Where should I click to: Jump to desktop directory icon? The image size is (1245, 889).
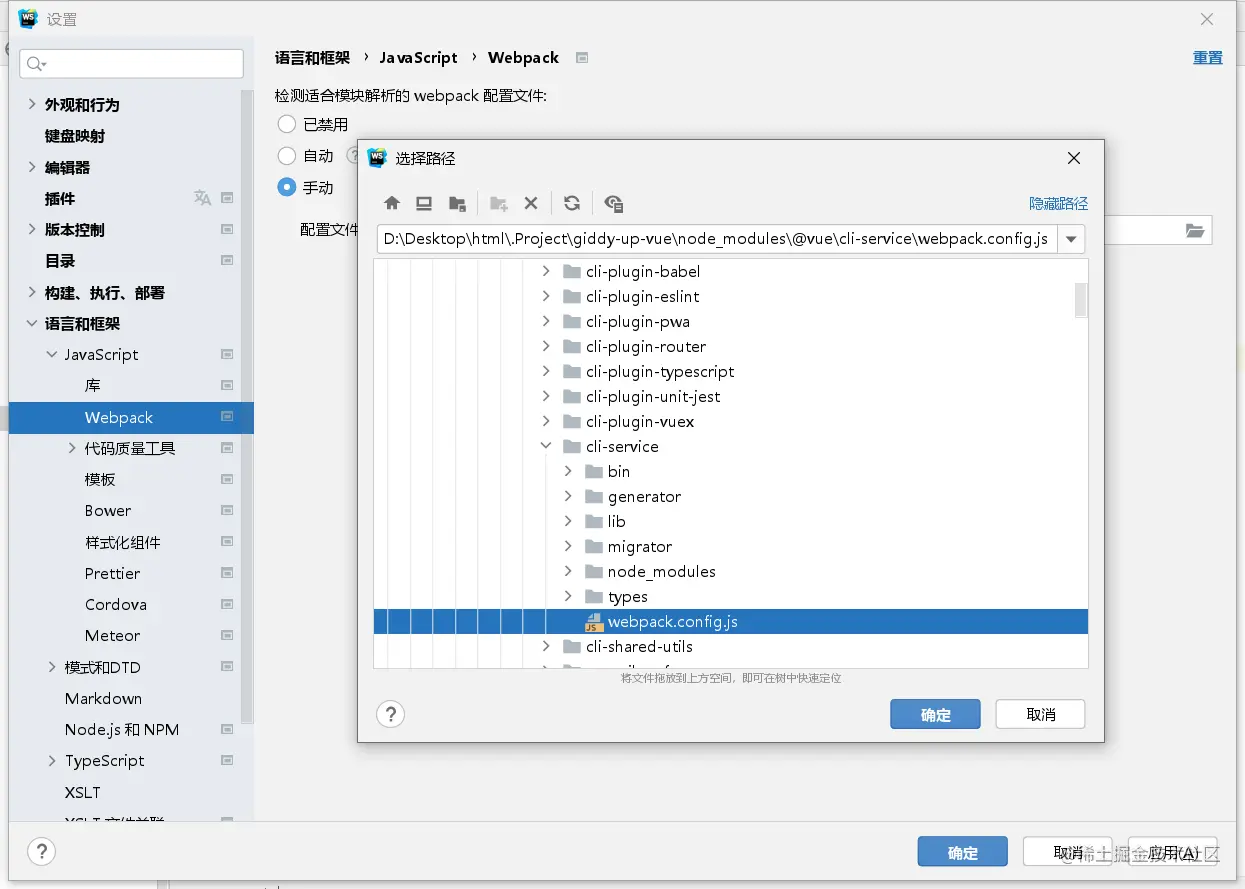pyautogui.click(x=424, y=203)
